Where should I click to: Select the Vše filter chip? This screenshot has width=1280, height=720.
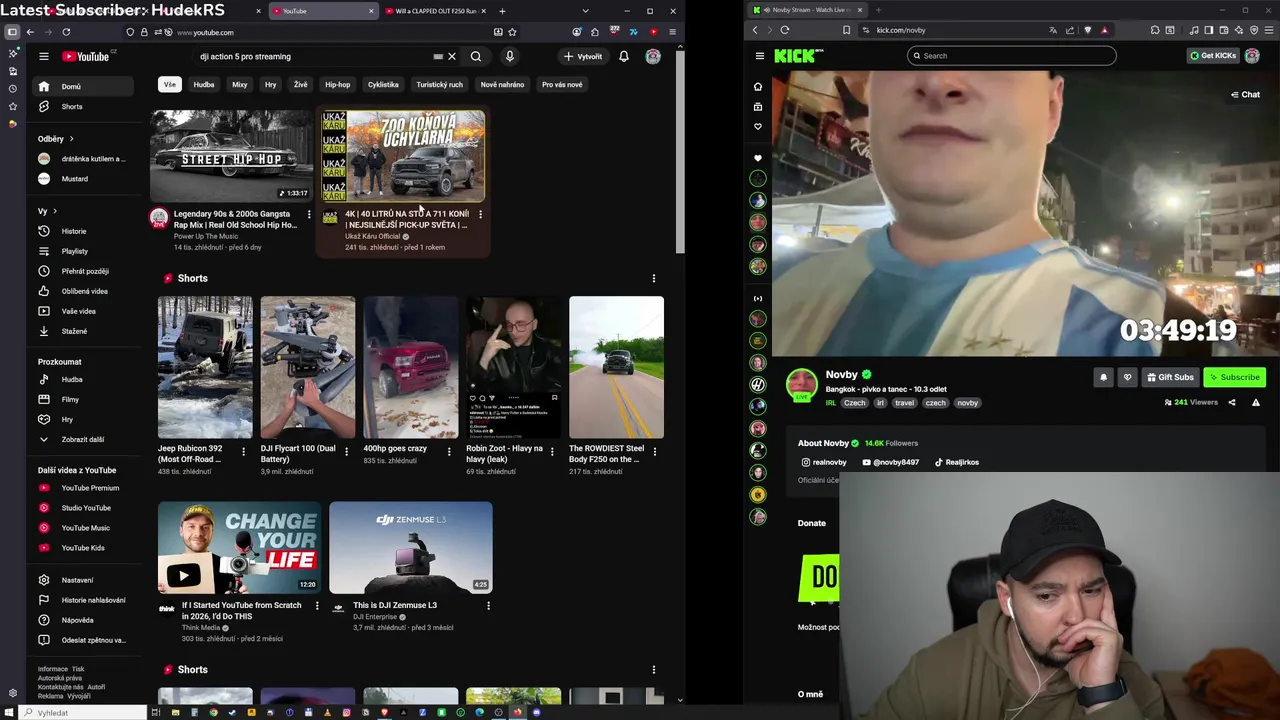point(169,84)
